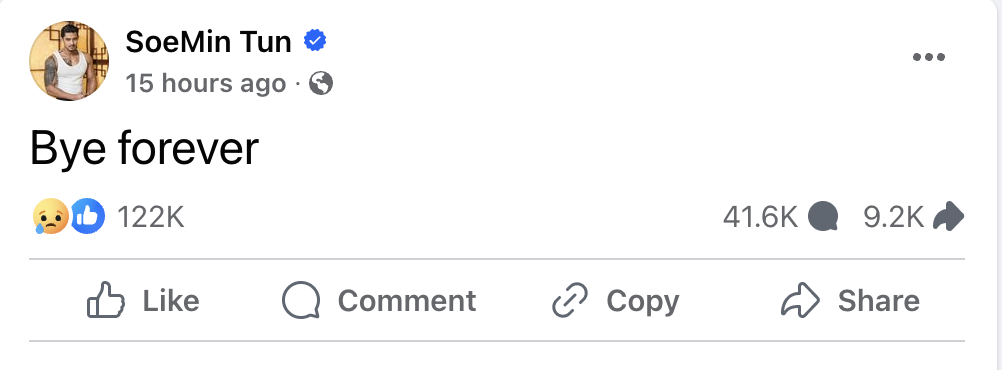
Task: Click SoeMin Tun's profile picture
Action: pos(69,61)
